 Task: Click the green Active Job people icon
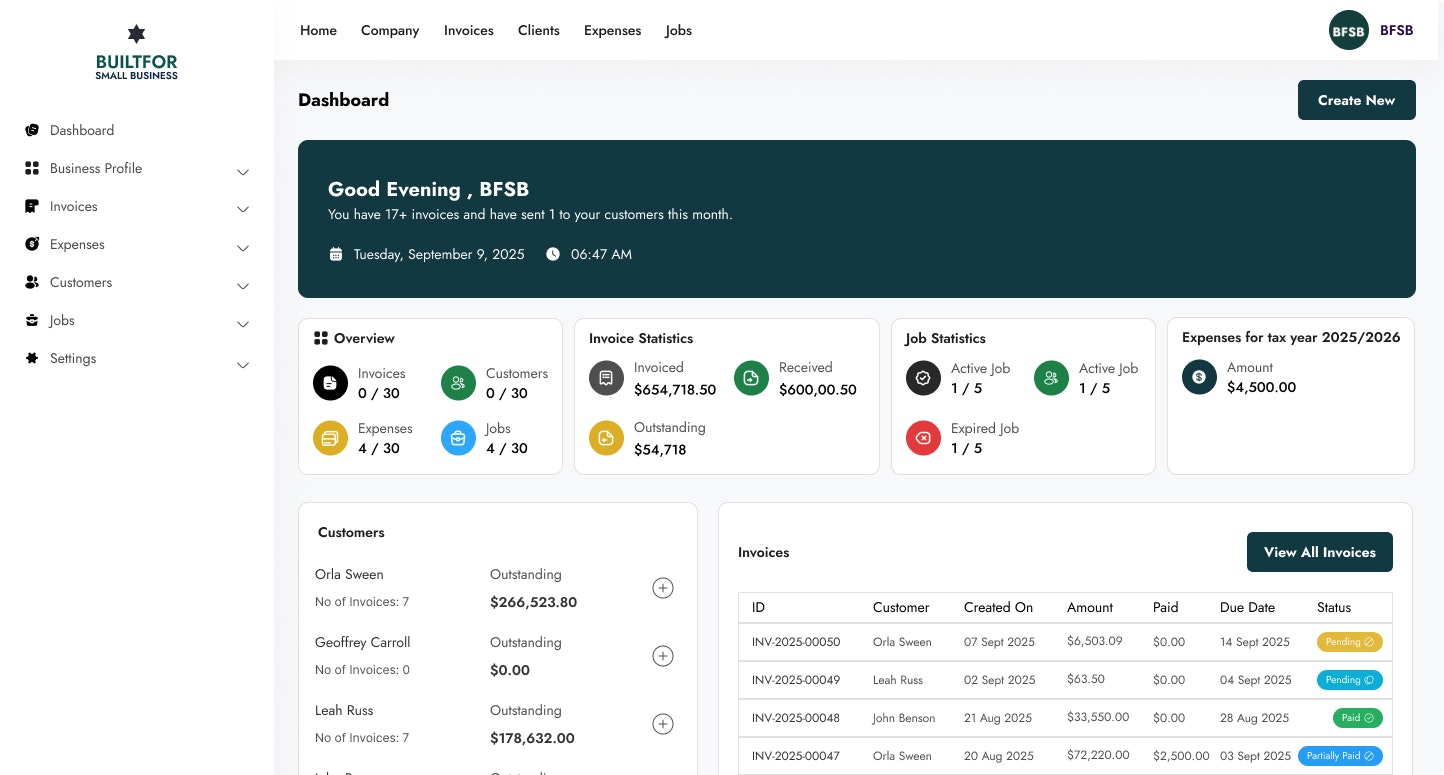[x=1051, y=378]
